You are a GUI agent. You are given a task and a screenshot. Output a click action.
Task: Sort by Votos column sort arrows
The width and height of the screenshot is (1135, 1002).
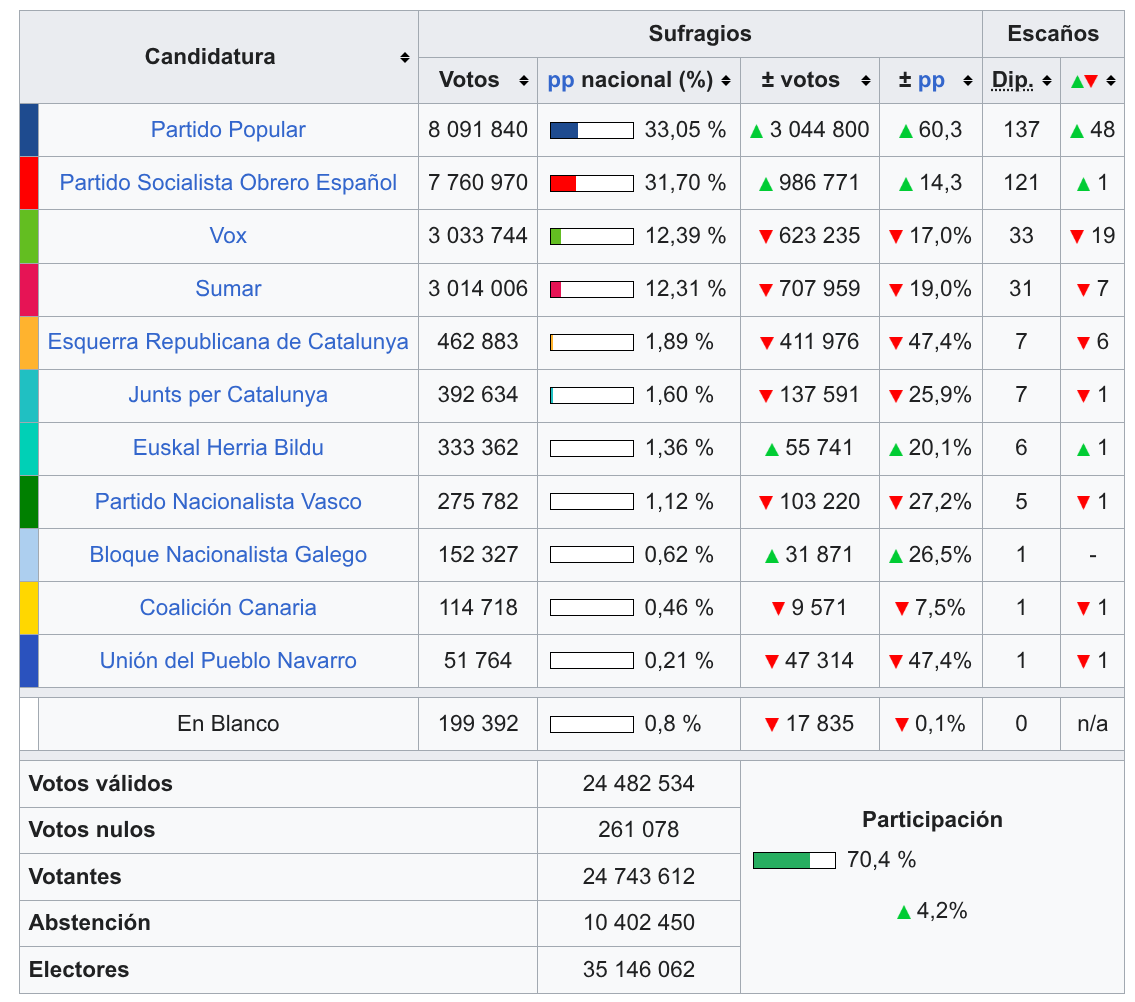point(523,81)
